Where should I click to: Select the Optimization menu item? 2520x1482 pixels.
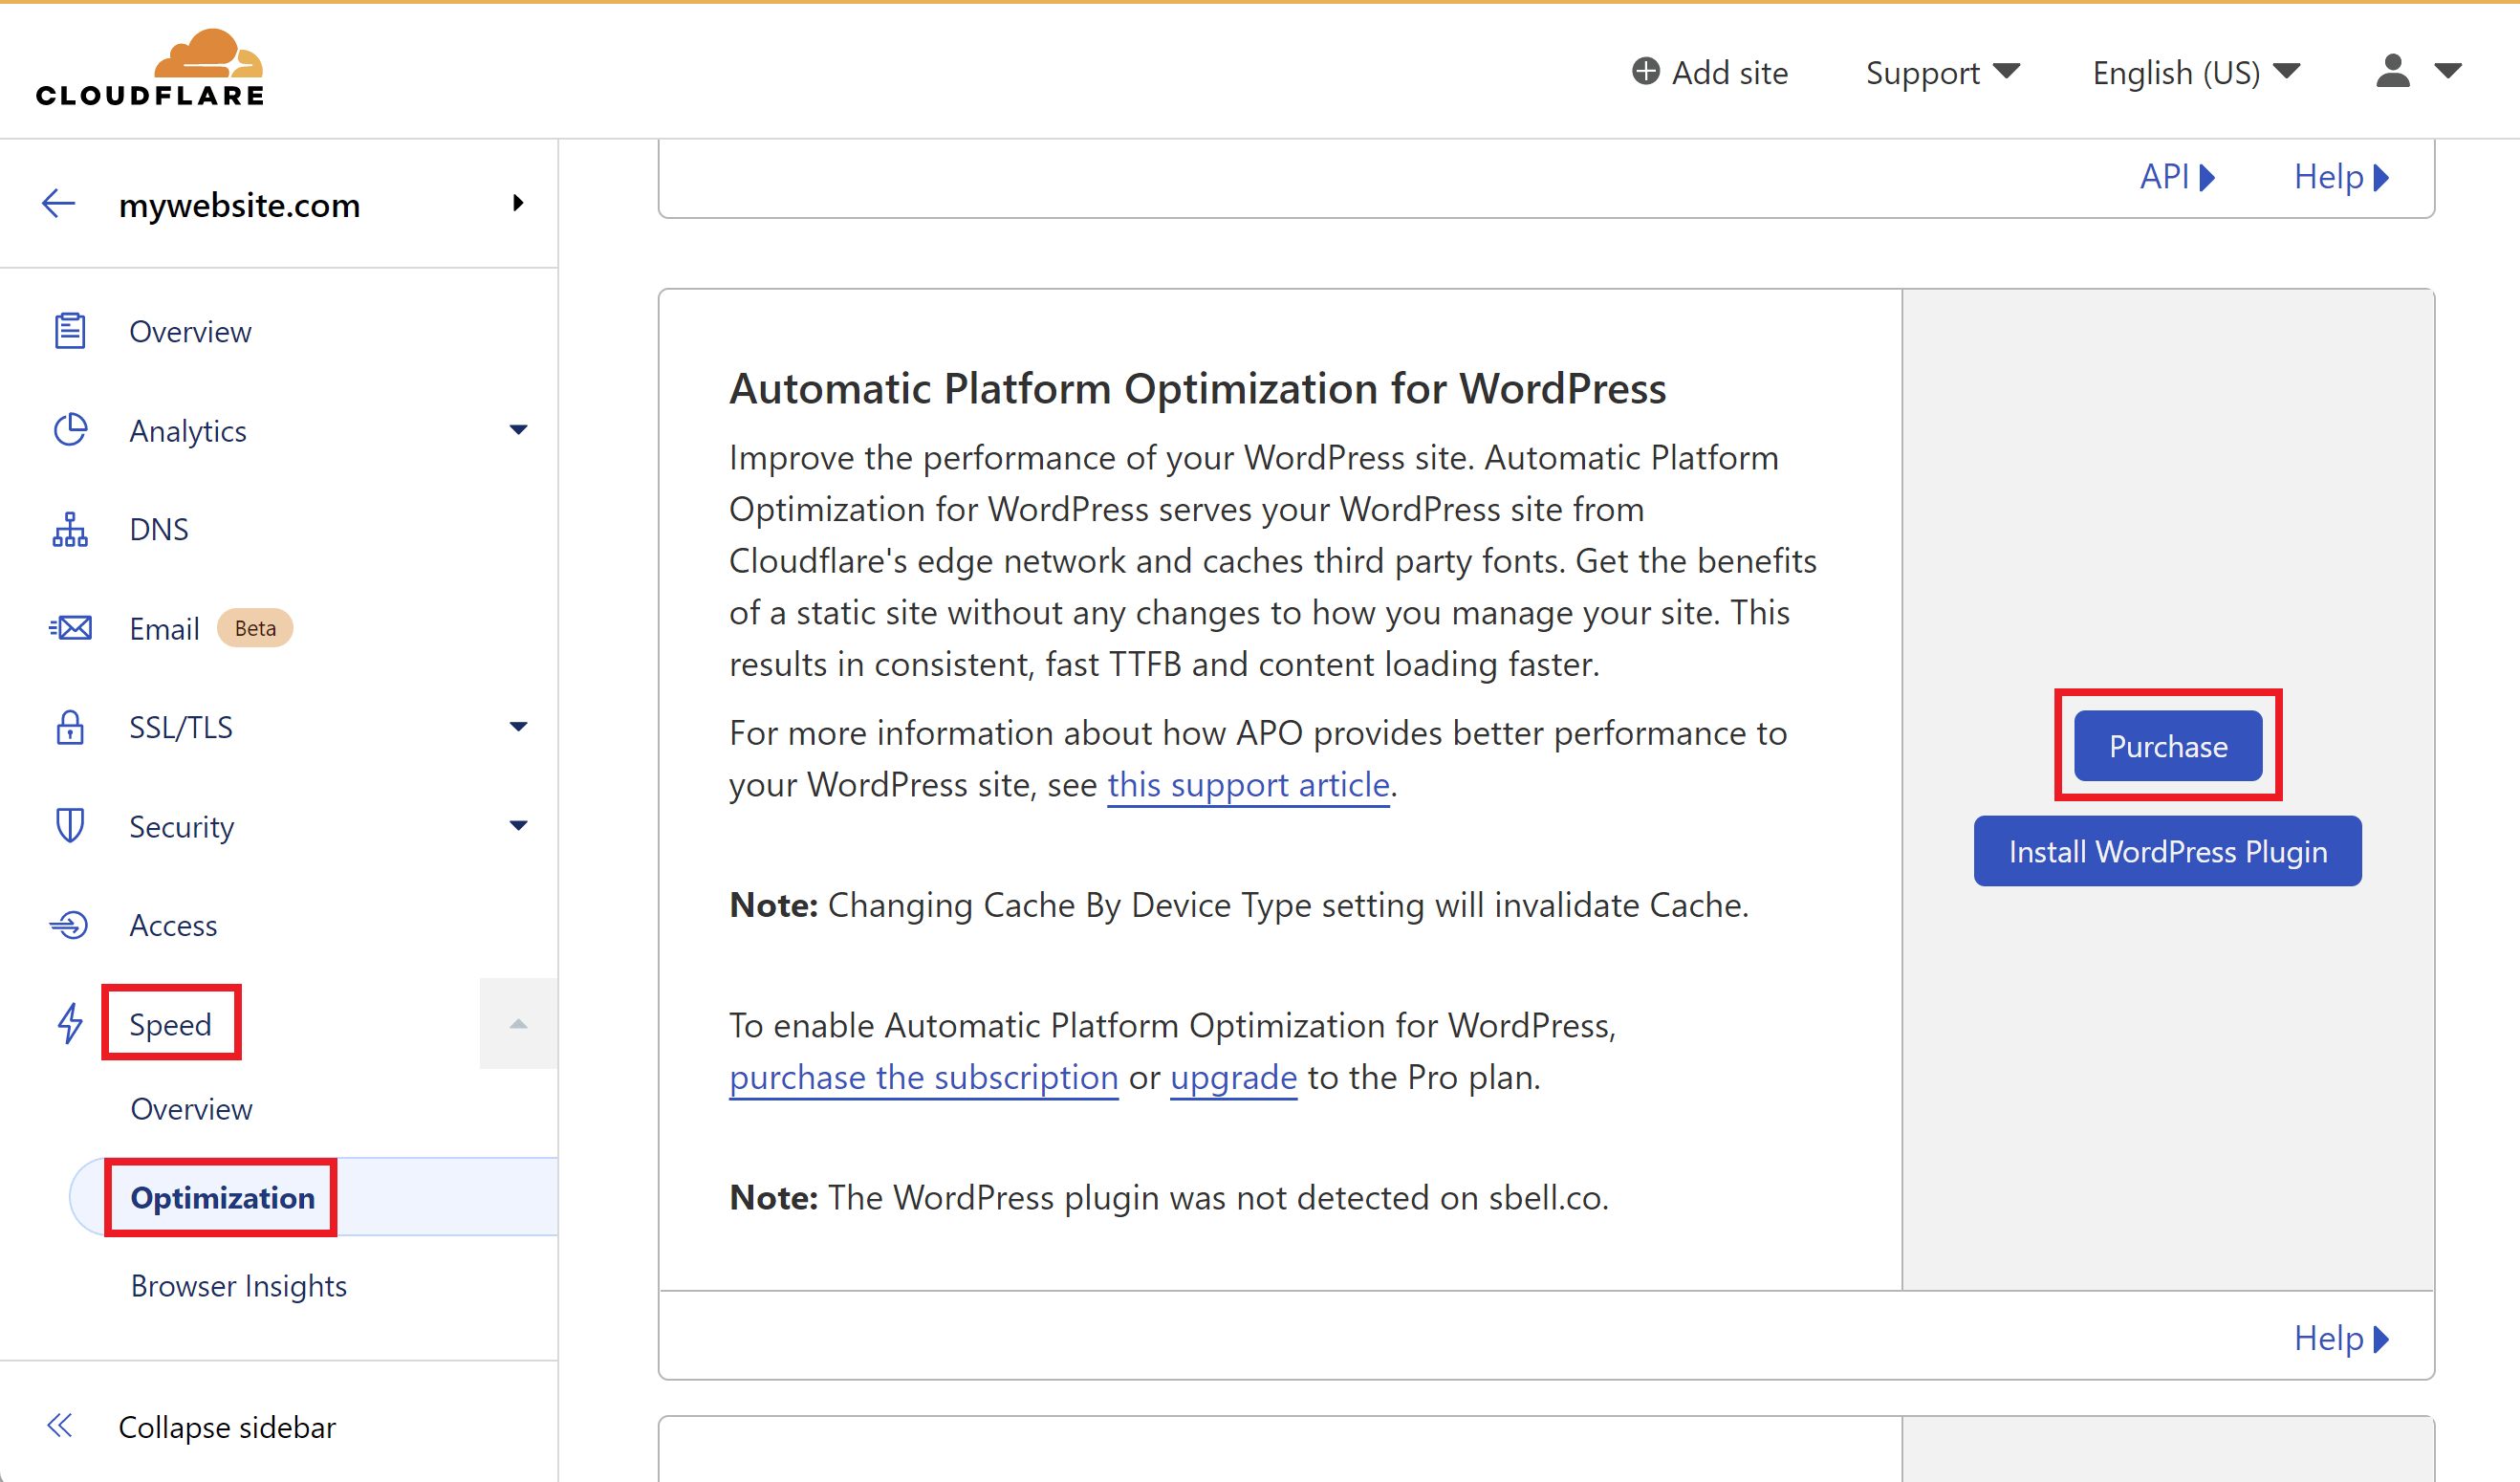coord(224,1196)
